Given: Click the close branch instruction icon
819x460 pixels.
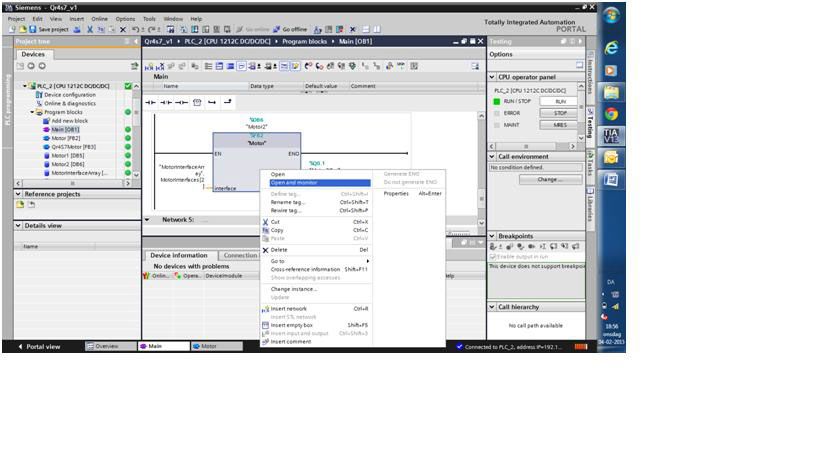Looking at the screenshot, I should coord(228,102).
